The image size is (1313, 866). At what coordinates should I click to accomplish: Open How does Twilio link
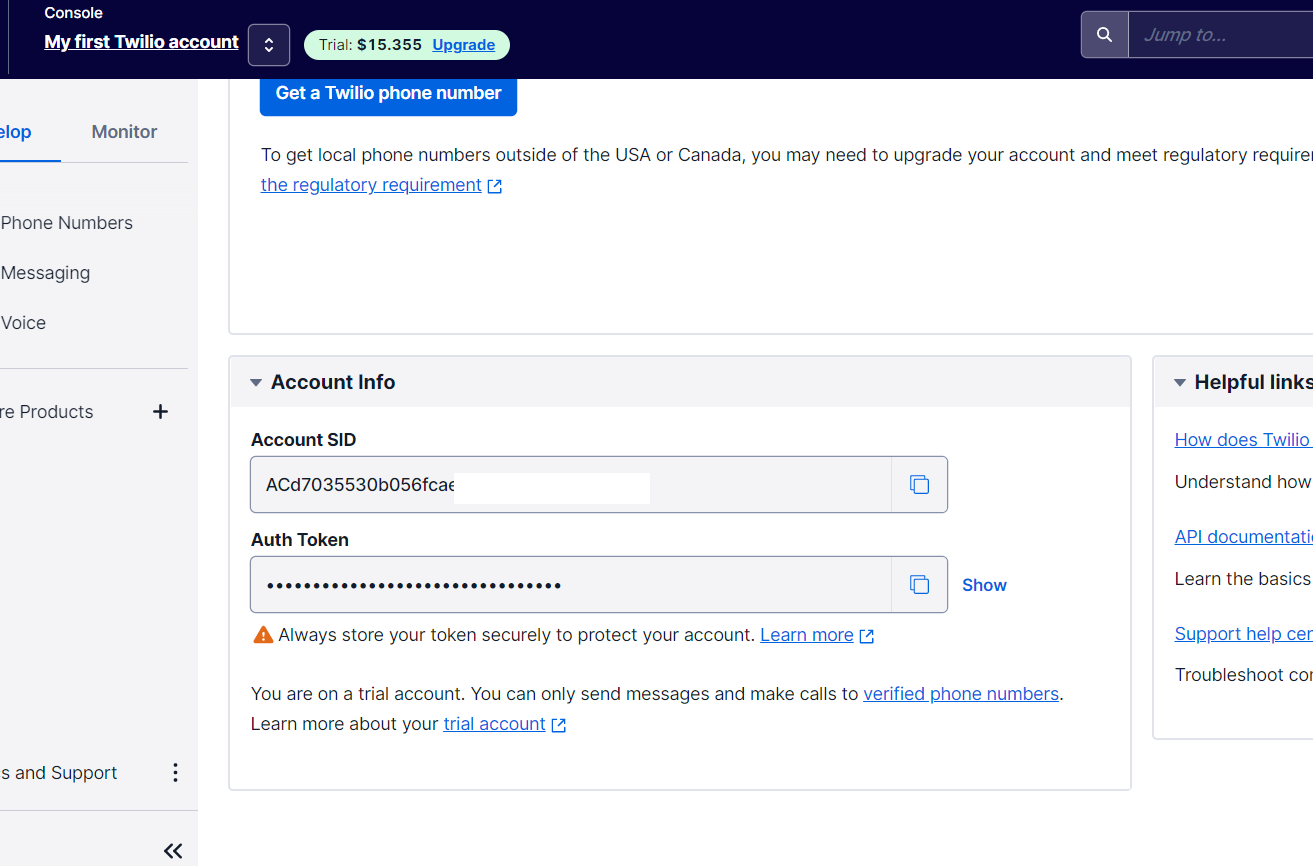pos(1243,440)
